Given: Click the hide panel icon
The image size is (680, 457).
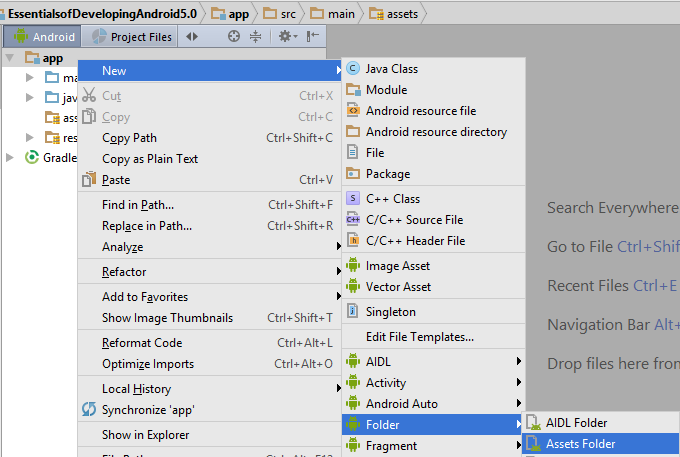Looking at the screenshot, I should 313,36.
